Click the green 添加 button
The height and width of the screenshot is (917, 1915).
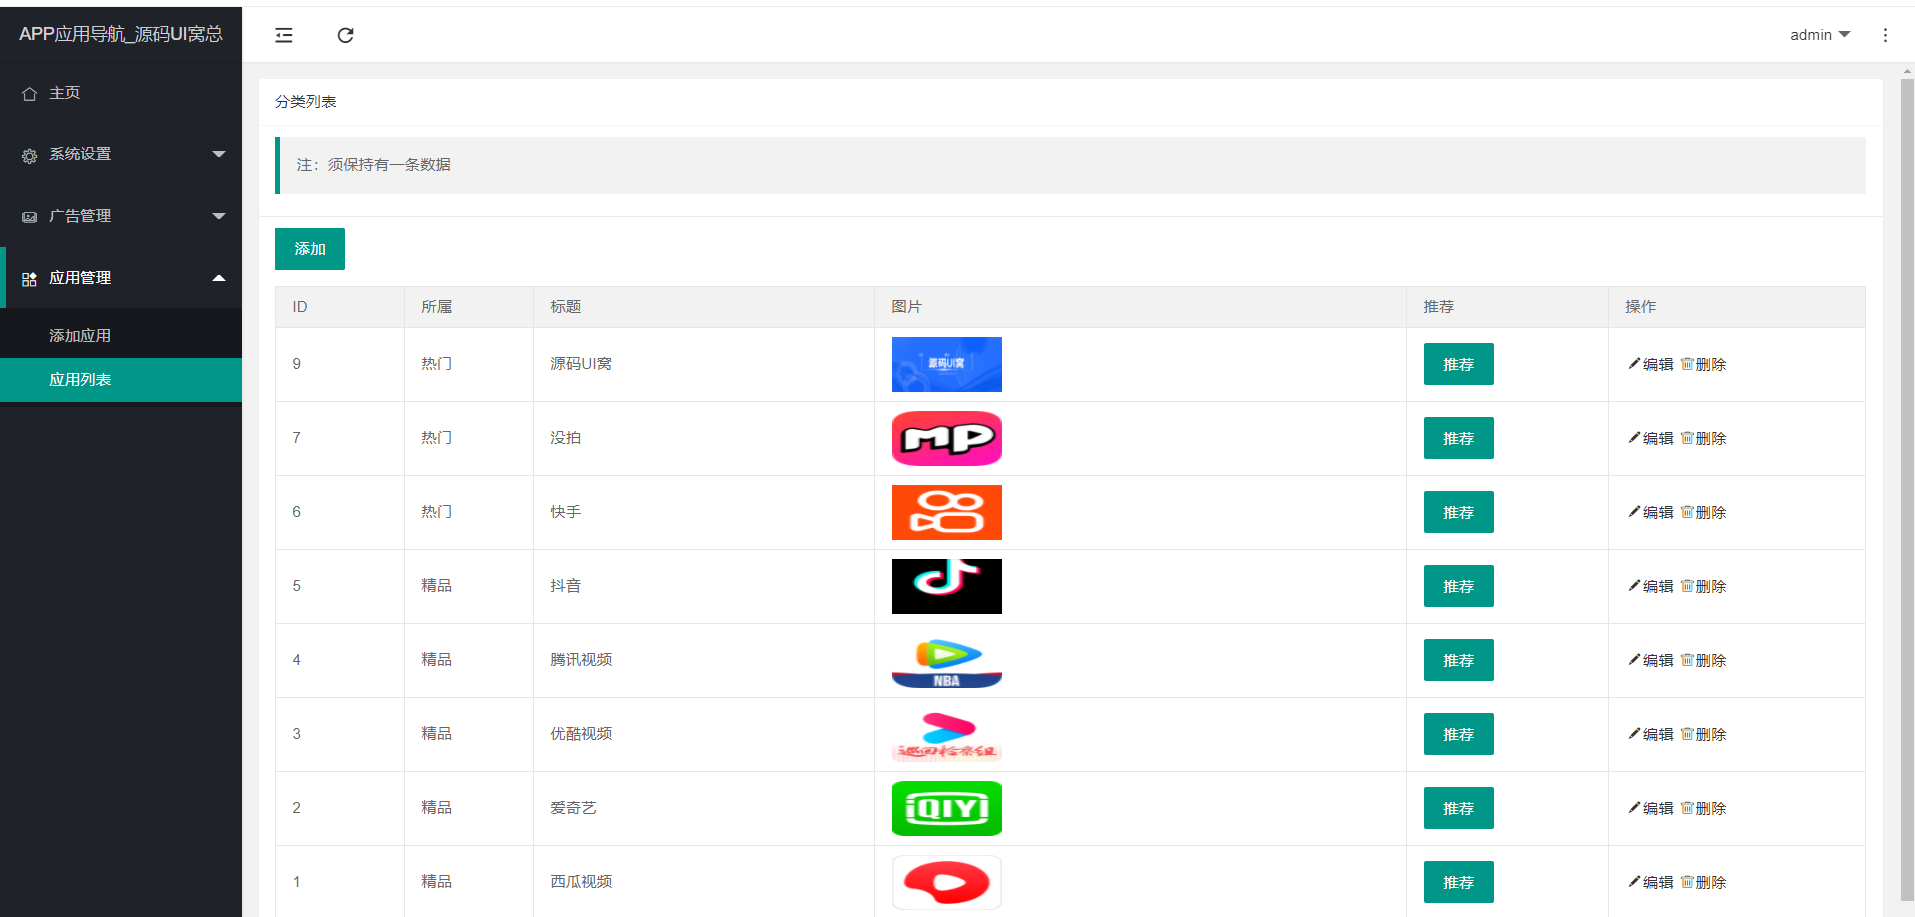coord(310,249)
